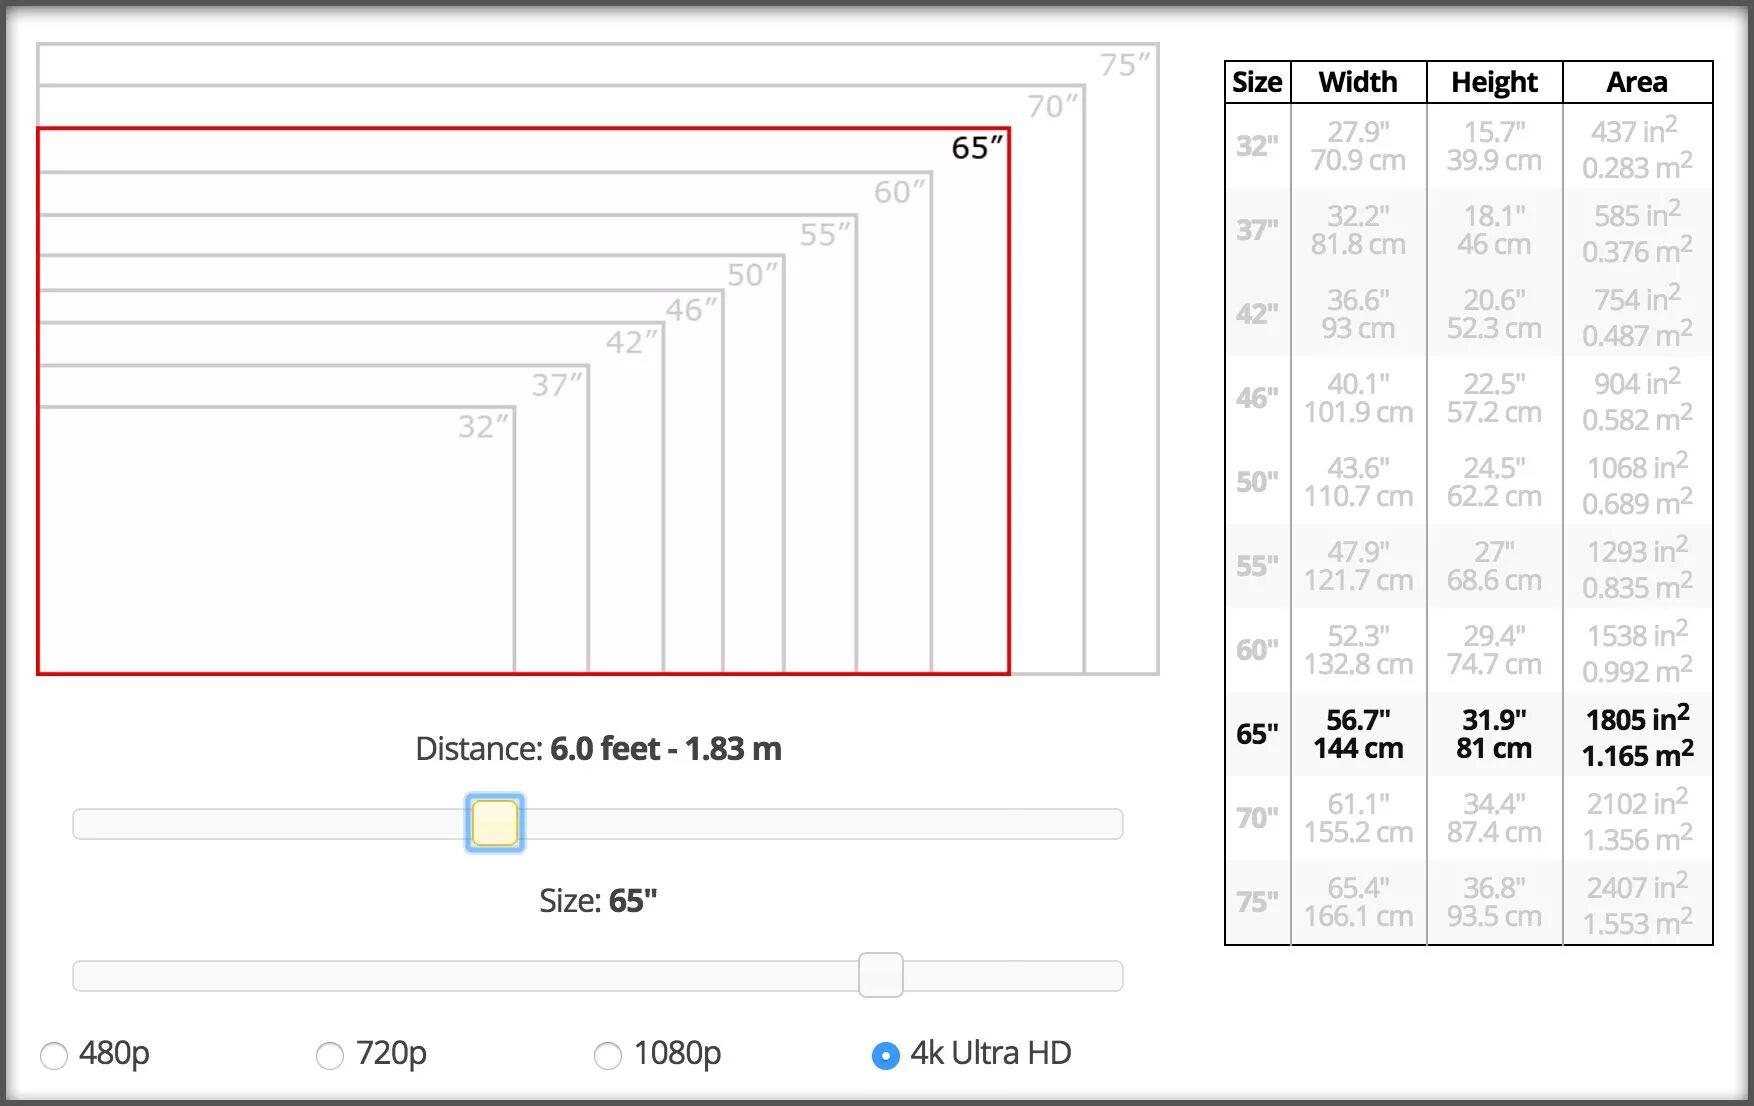Image resolution: width=1754 pixels, height=1106 pixels.
Task: Click the width cell 61.1" 155.2 cm
Action: 1358,818
